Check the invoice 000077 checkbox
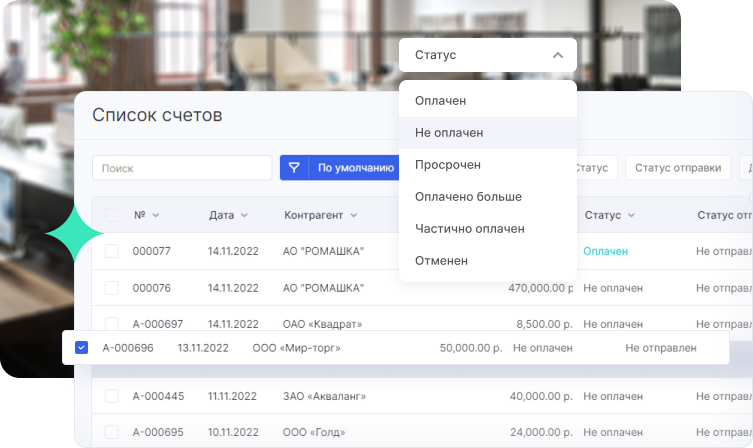The width and height of the screenshot is (753, 448). (x=111, y=251)
